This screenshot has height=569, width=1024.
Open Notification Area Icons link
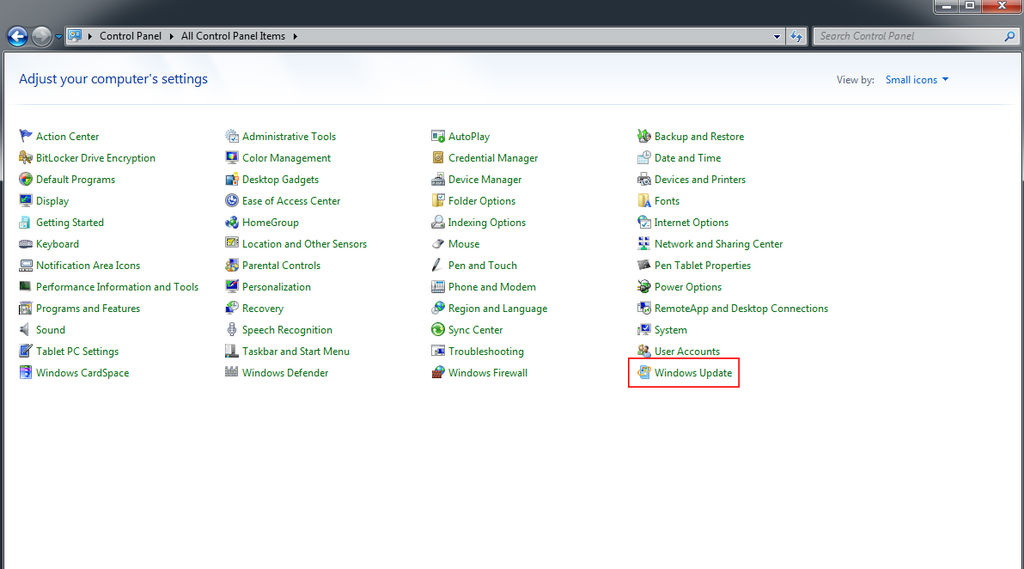(88, 265)
